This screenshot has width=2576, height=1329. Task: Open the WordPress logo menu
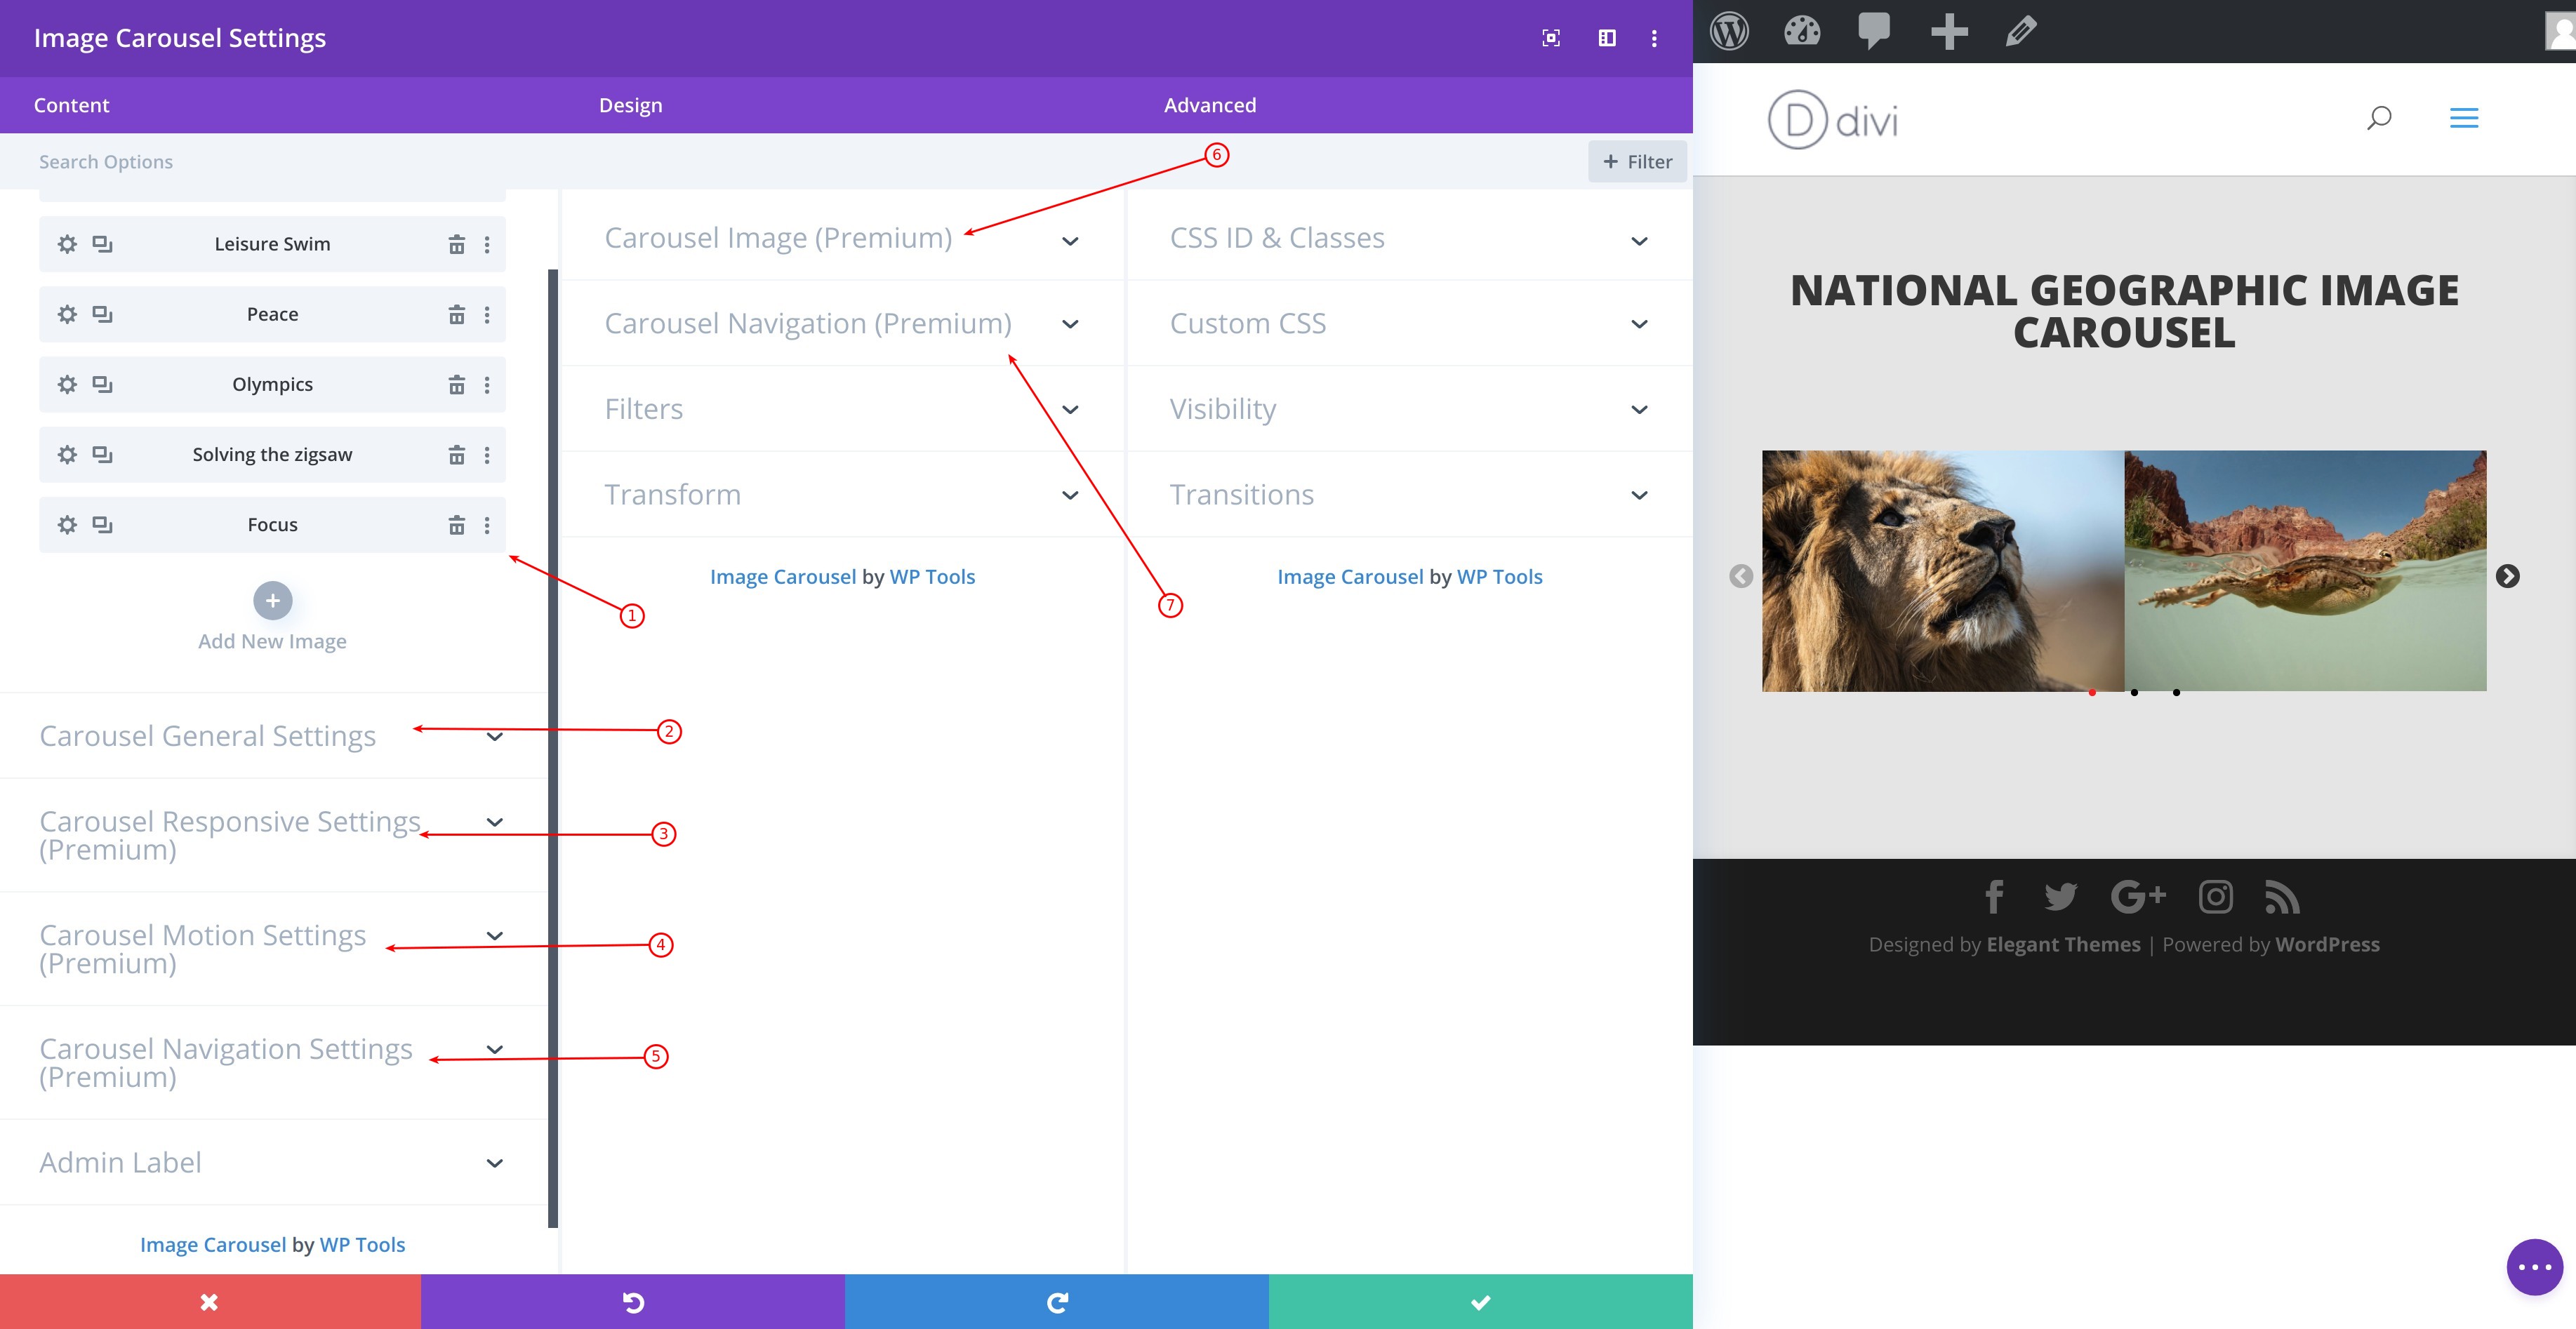tap(1729, 31)
